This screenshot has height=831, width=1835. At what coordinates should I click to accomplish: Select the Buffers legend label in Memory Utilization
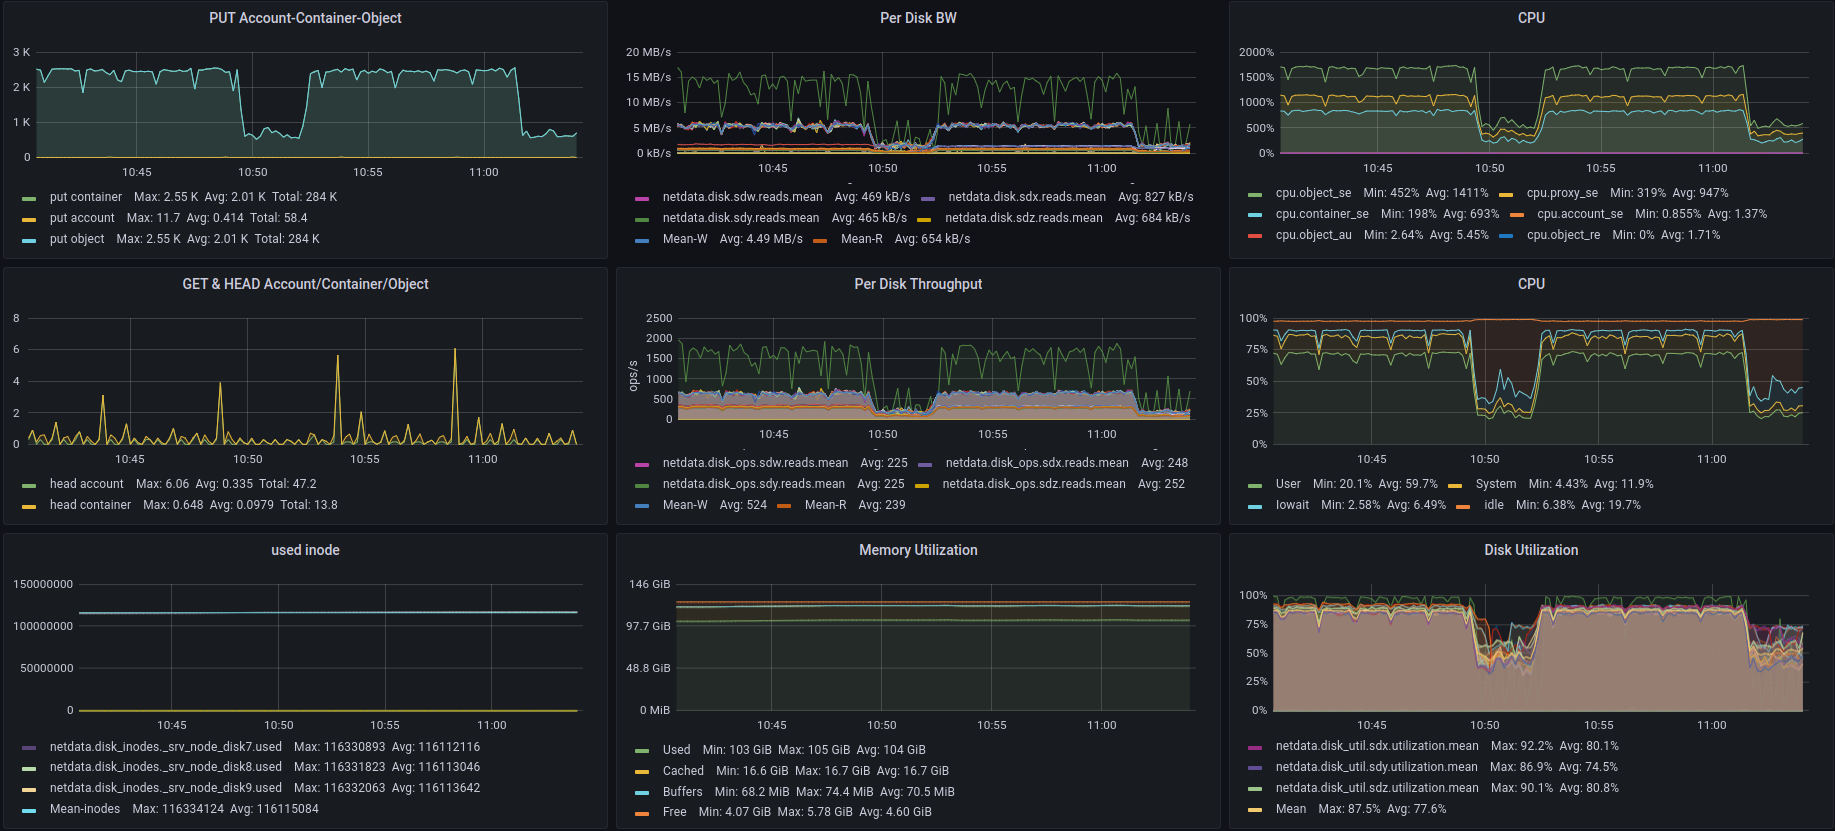click(682, 792)
